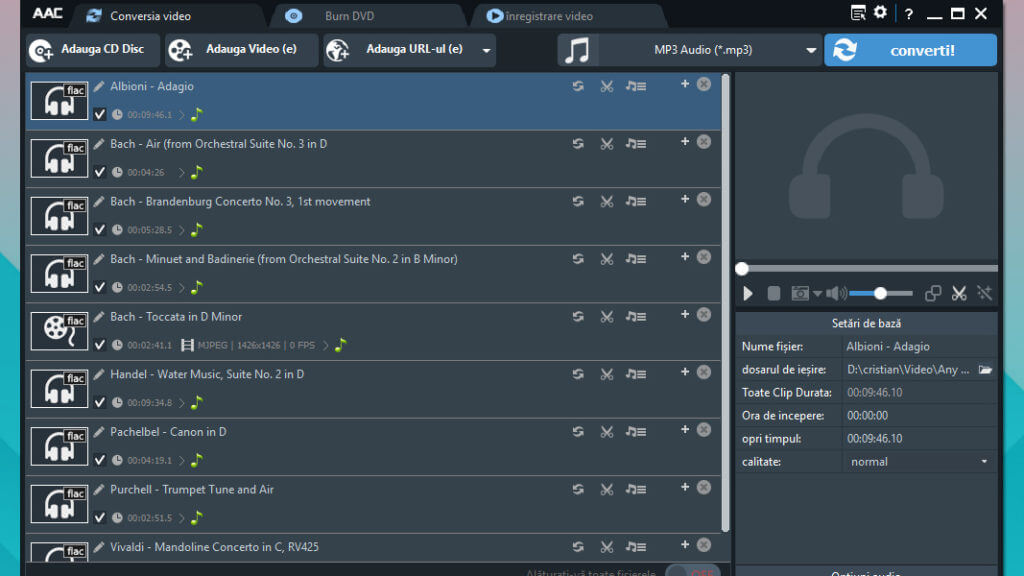Click the converti! button
The width and height of the screenshot is (1024, 576).
point(910,50)
